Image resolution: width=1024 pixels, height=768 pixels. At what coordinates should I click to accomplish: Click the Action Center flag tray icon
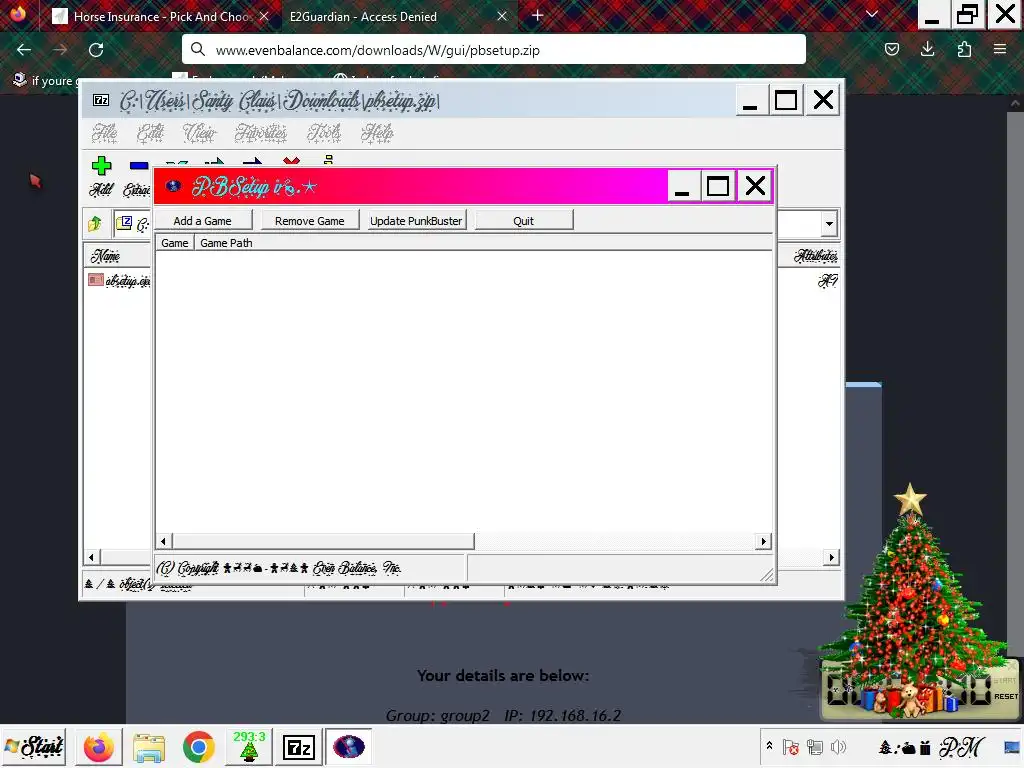(x=790, y=746)
